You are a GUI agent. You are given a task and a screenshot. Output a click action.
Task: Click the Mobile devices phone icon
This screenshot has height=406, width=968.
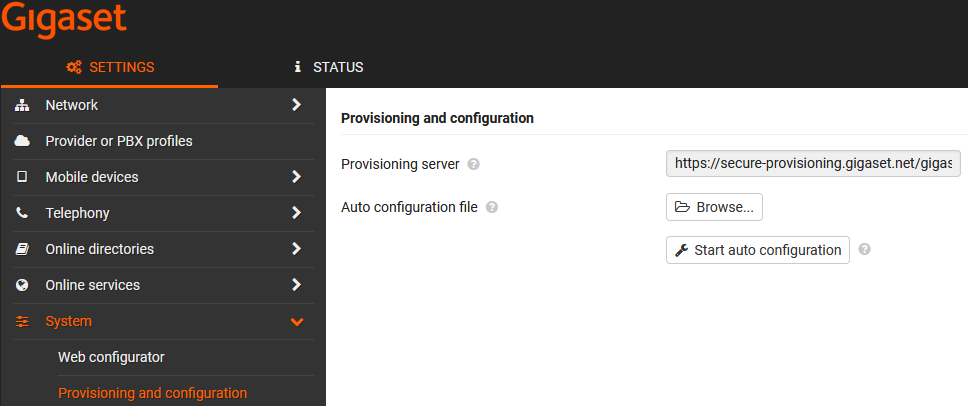[x=22, y=177]
